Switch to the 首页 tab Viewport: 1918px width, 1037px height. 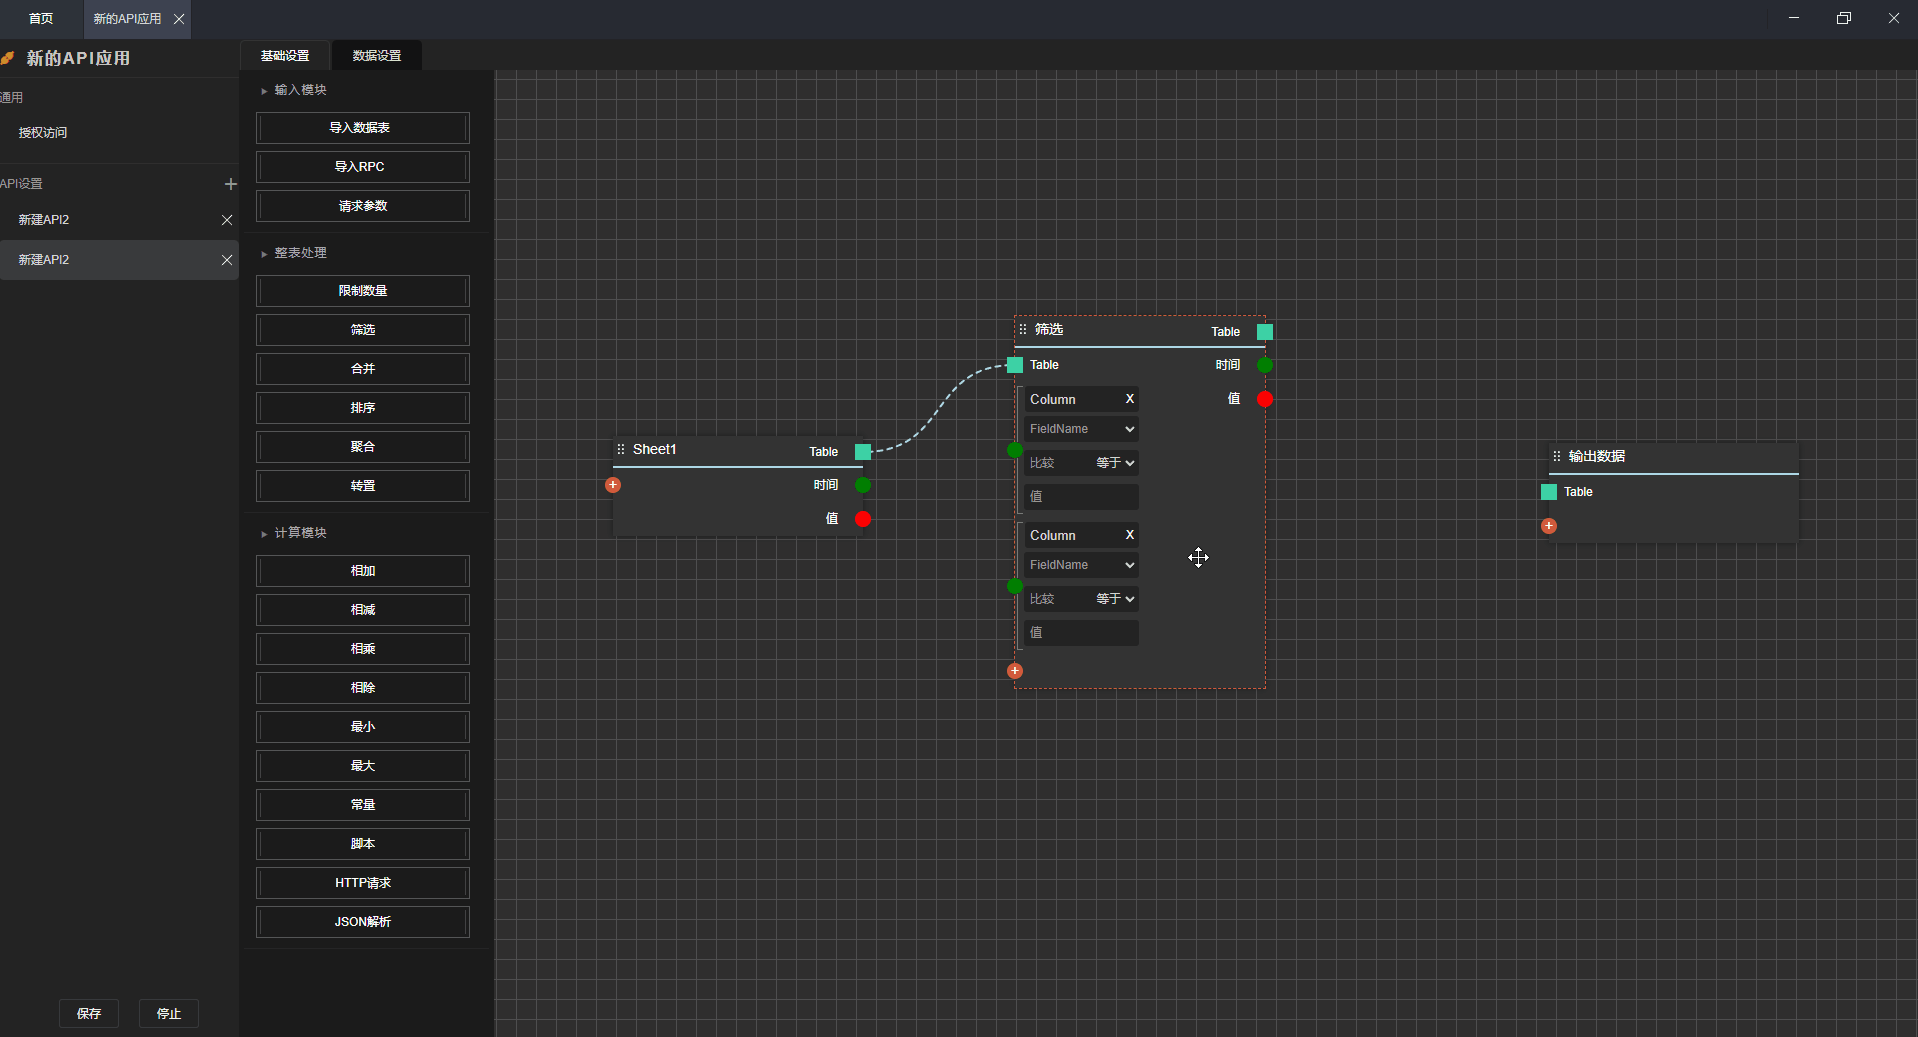(41, 19)
